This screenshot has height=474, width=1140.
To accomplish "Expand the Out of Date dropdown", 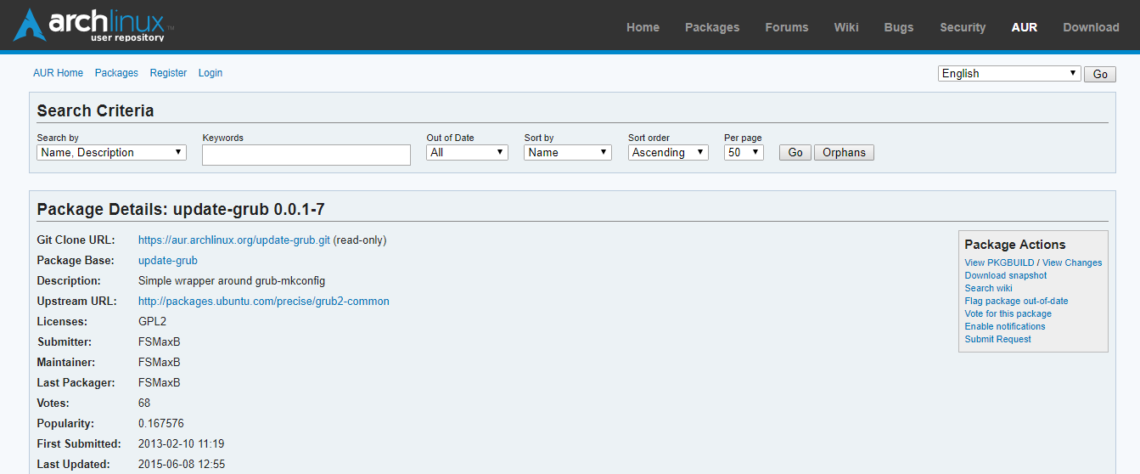I will point(467,153).
